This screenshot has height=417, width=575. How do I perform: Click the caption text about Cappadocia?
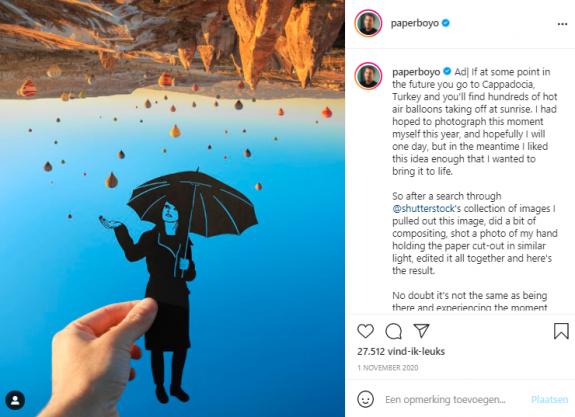[x=475, y=121]
